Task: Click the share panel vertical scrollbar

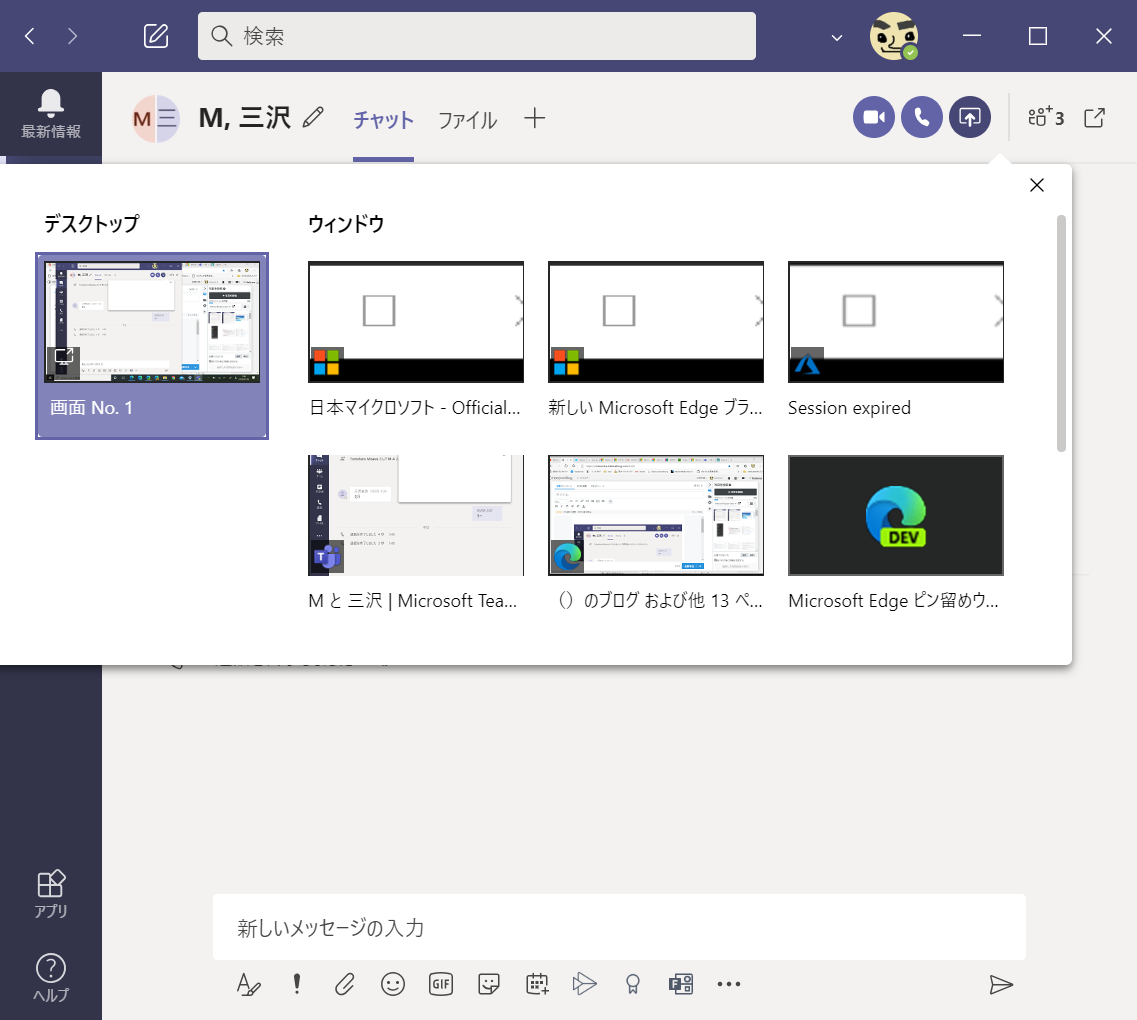Action: (1061, 333)
